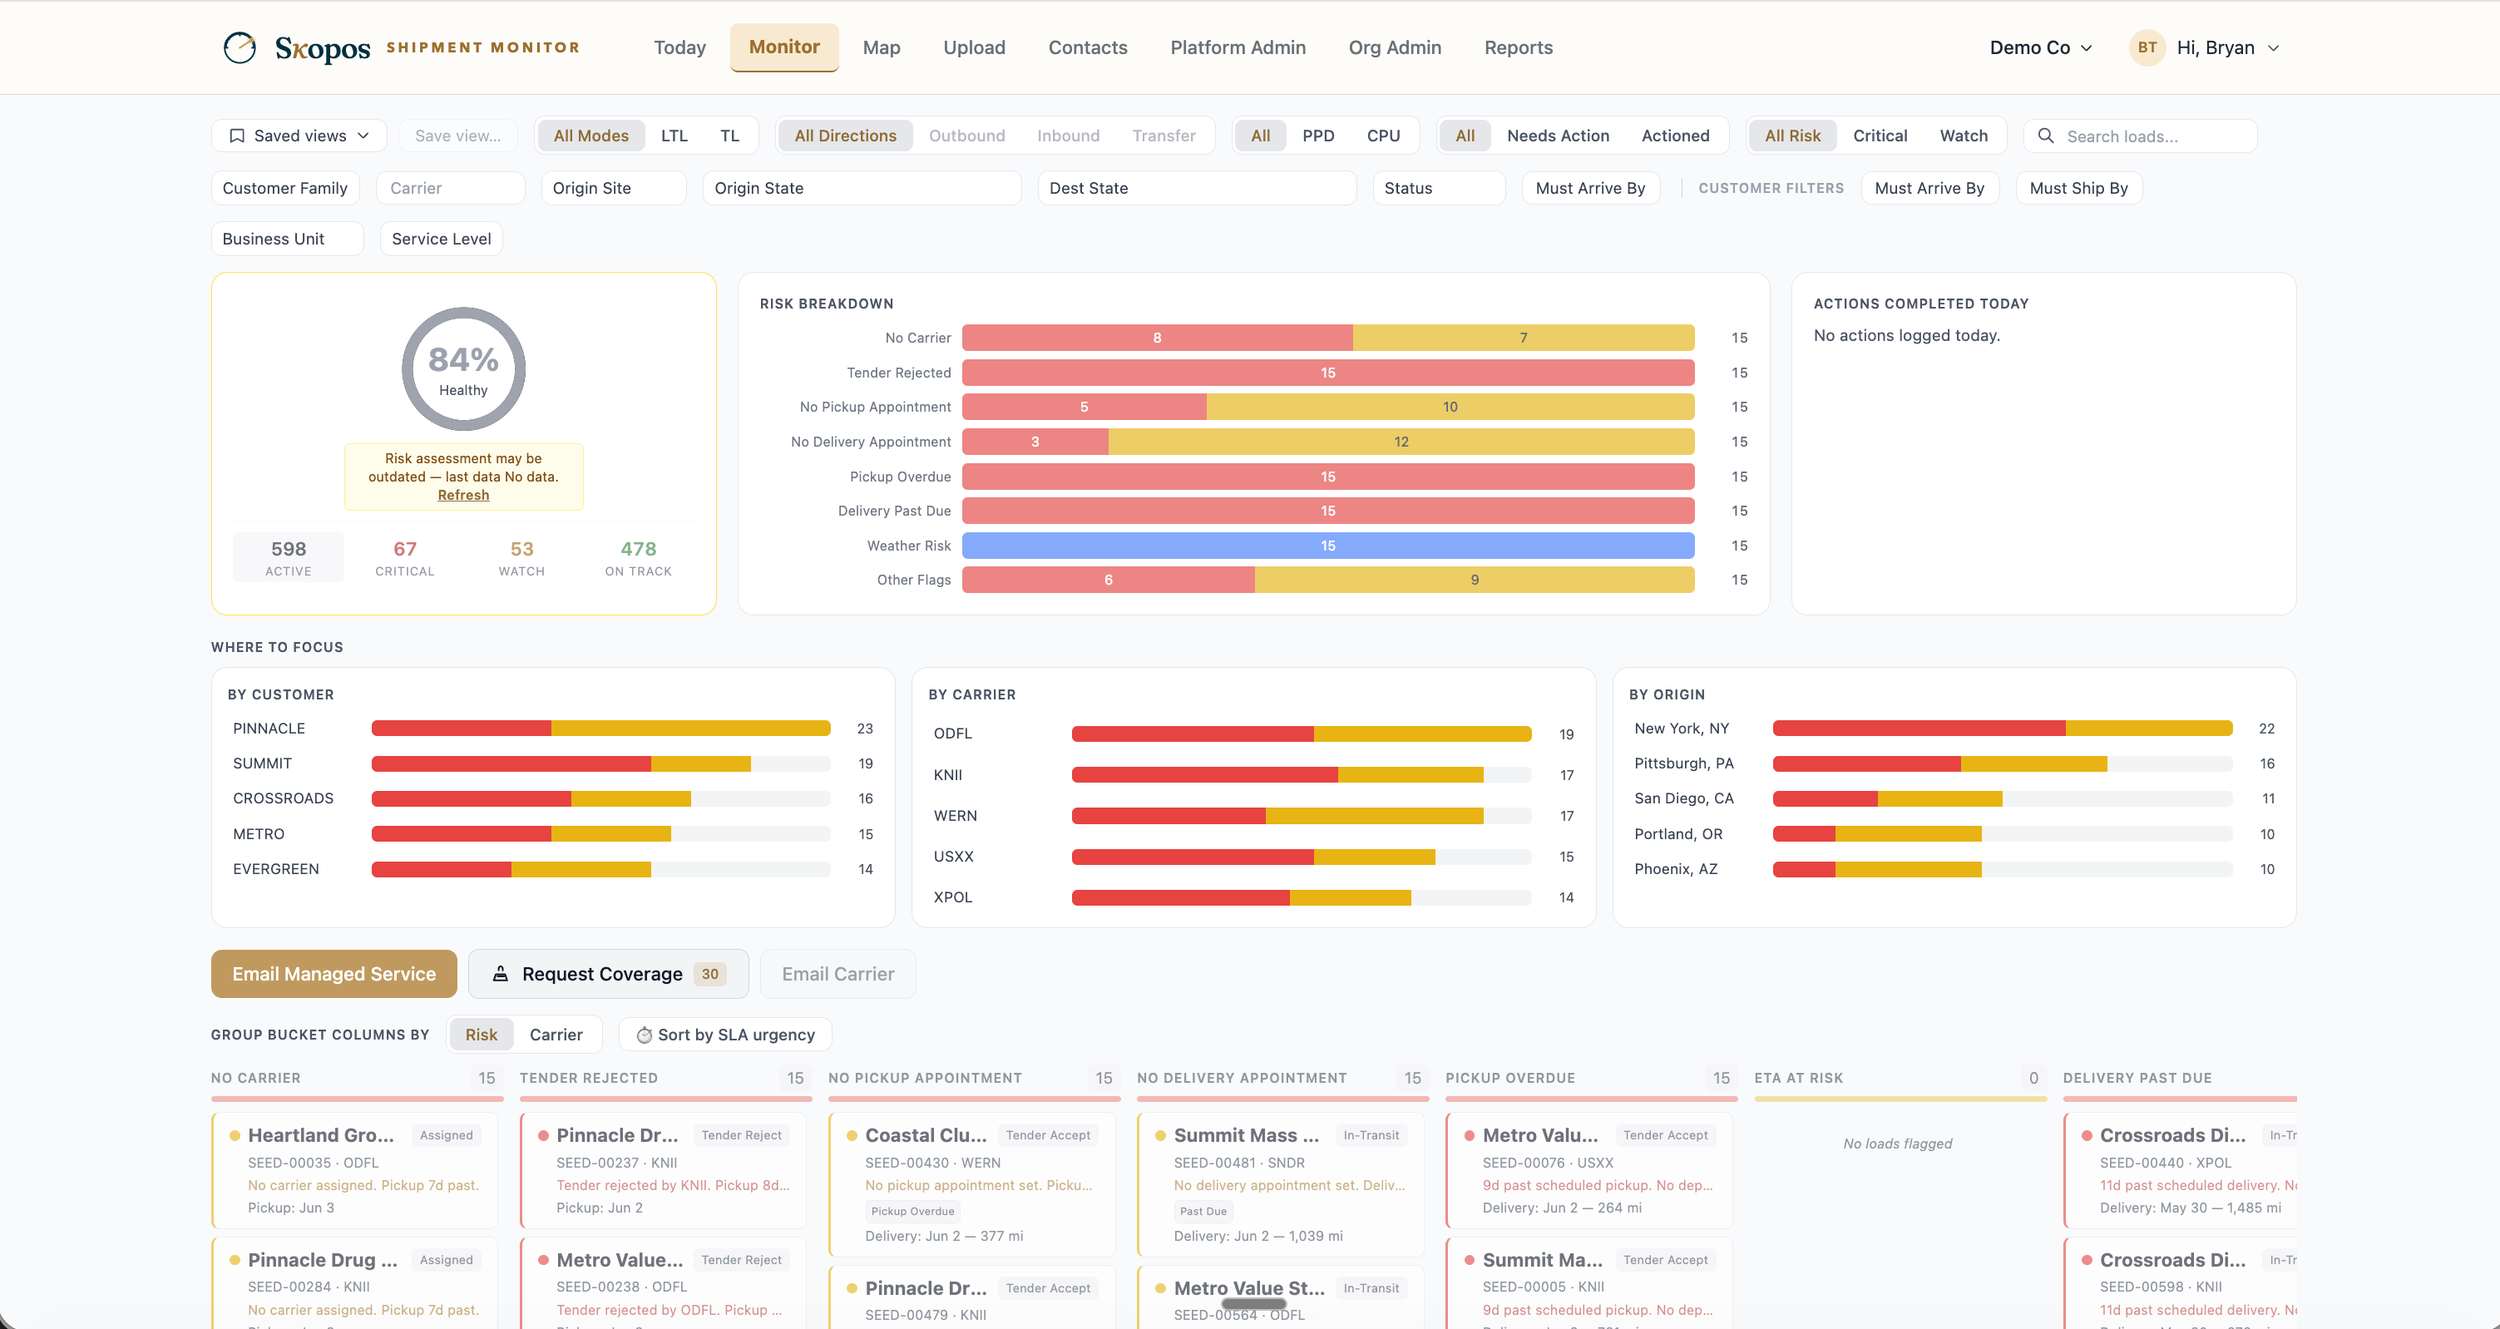
Task: Click the yellow status dot on Heartland Gro... card
Action: [235, 1135]
